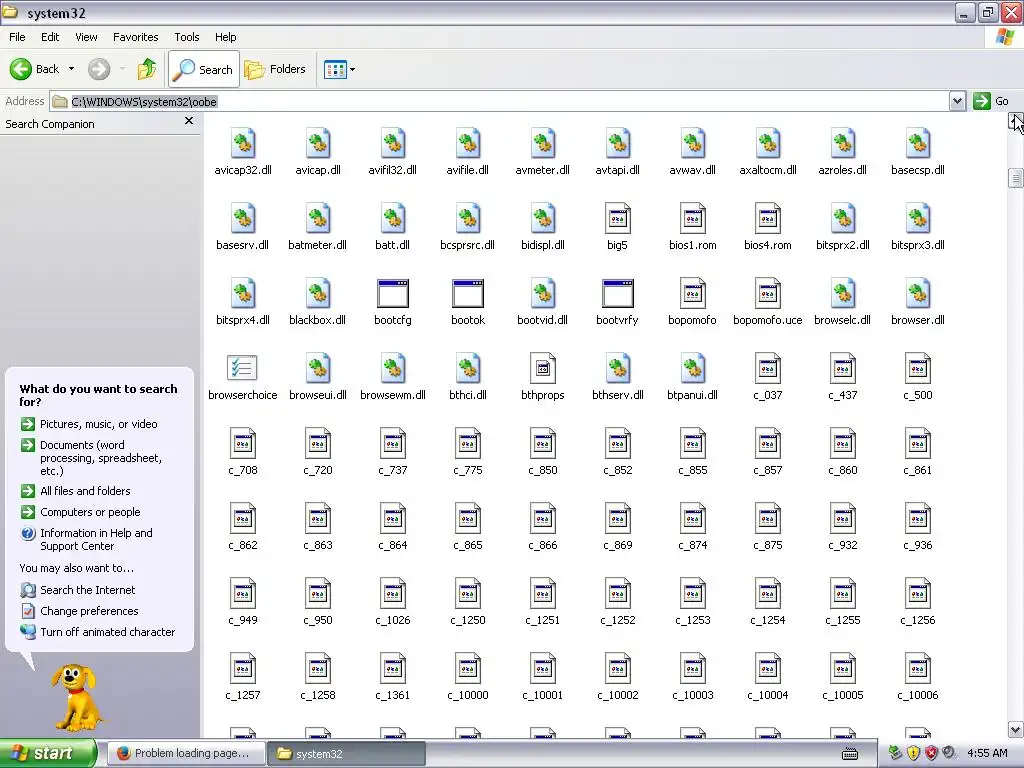
Task: Open the Favorites menu
Action: click(x=136, y=37)
